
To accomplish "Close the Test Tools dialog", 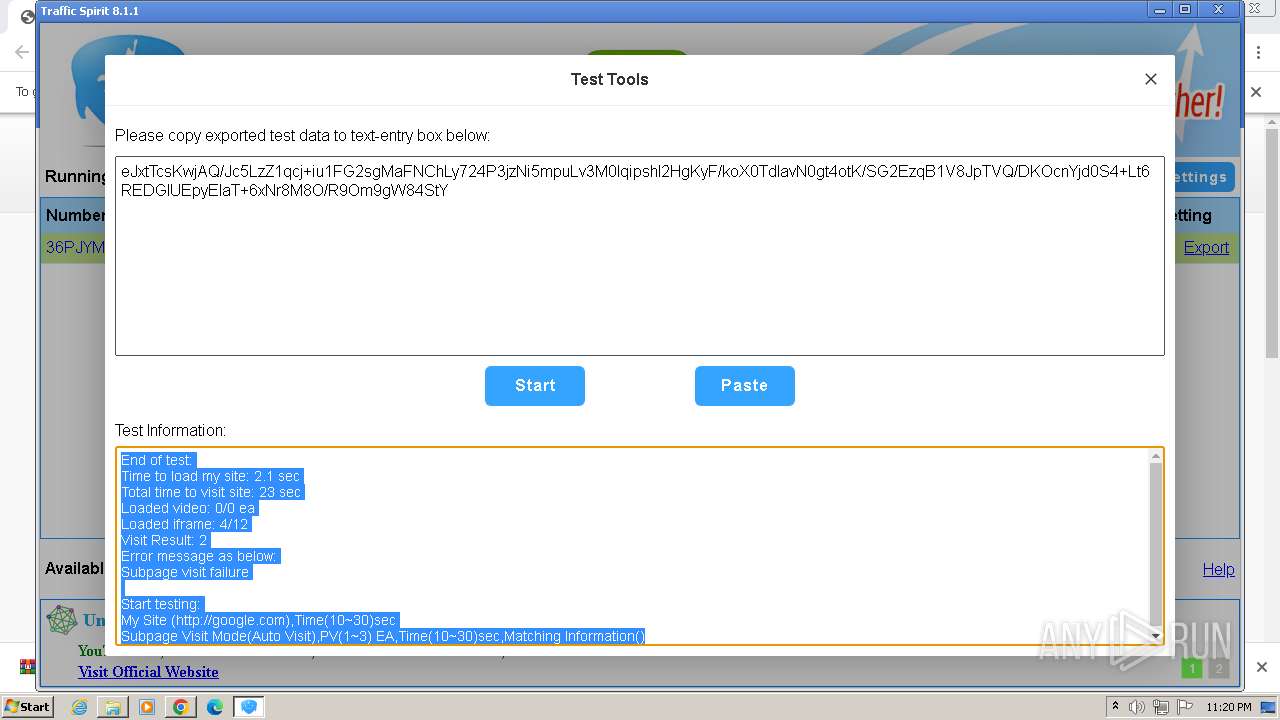I will tap(1151, 79).
